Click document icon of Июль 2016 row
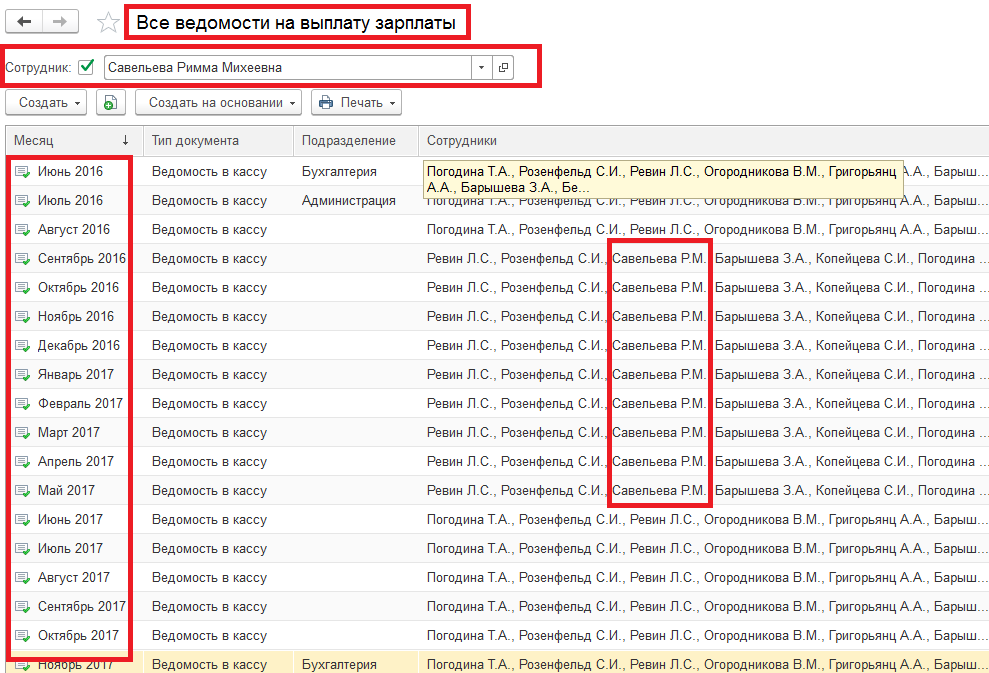Viewport: 989px width, 673px height. [x=23, y=201]
